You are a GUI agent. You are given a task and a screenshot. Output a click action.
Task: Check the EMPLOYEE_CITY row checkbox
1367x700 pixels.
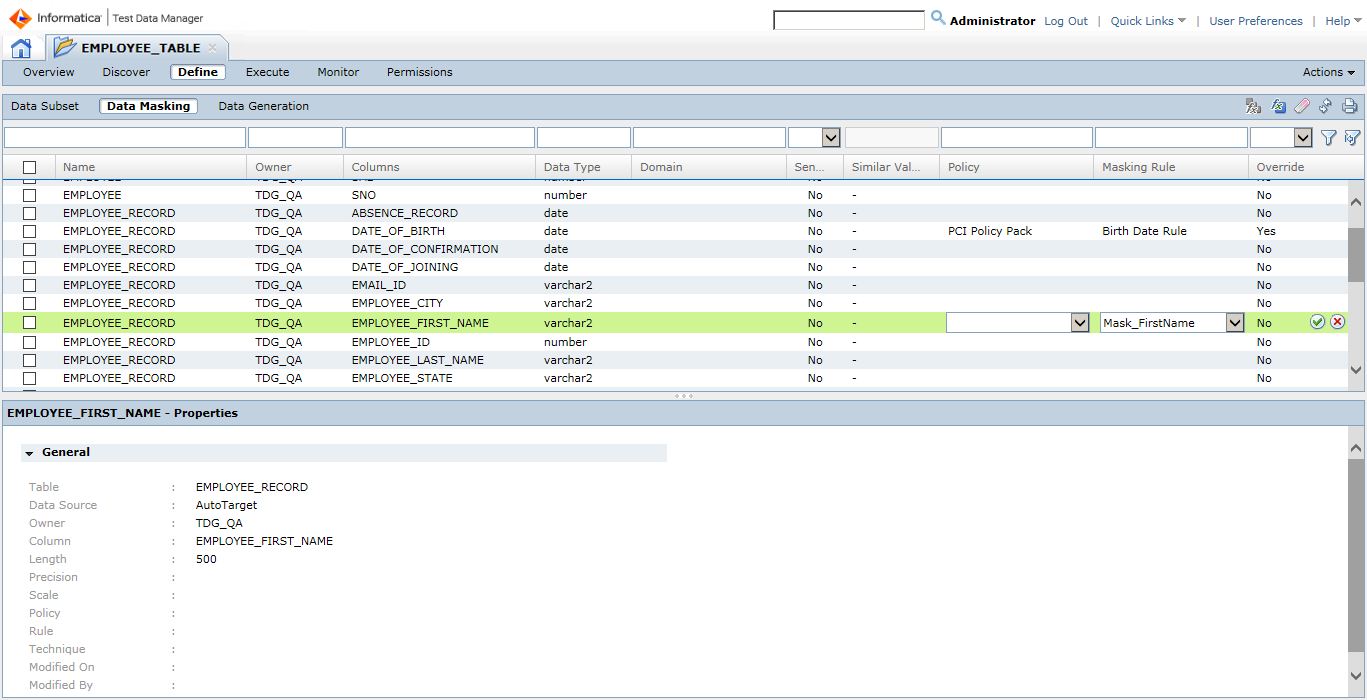tap(29, 303)
